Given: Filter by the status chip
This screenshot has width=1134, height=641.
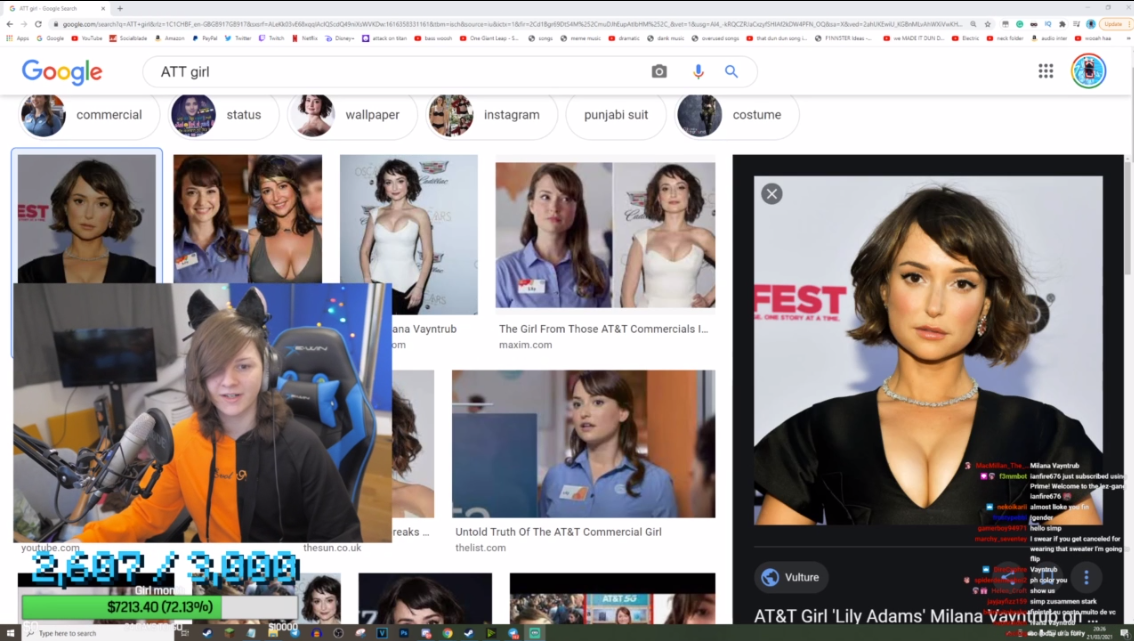Looking at the screenshot, I should (223, 115).
